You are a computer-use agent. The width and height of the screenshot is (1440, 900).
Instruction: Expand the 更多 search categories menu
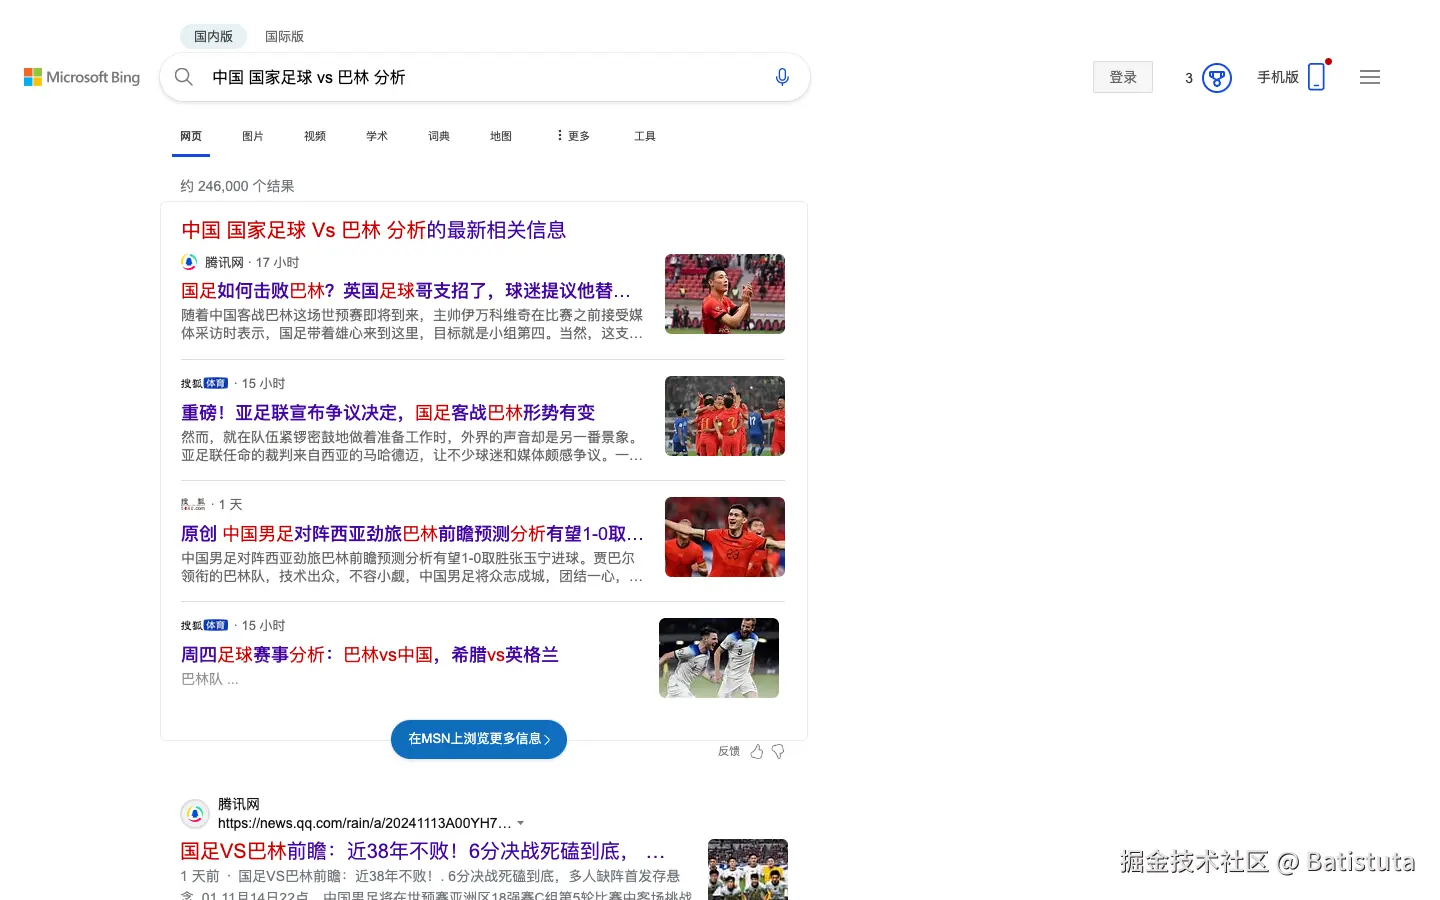coord(573,136)
